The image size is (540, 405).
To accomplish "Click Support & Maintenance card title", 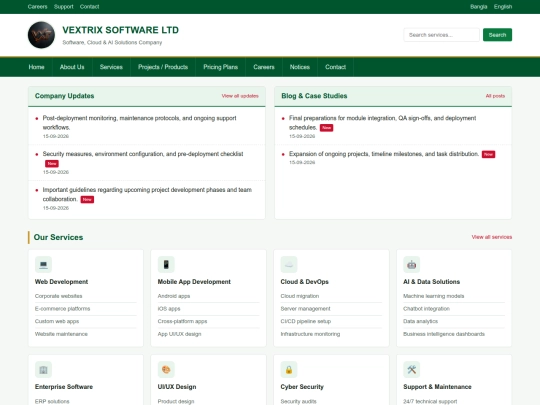I will click(437, 387).
